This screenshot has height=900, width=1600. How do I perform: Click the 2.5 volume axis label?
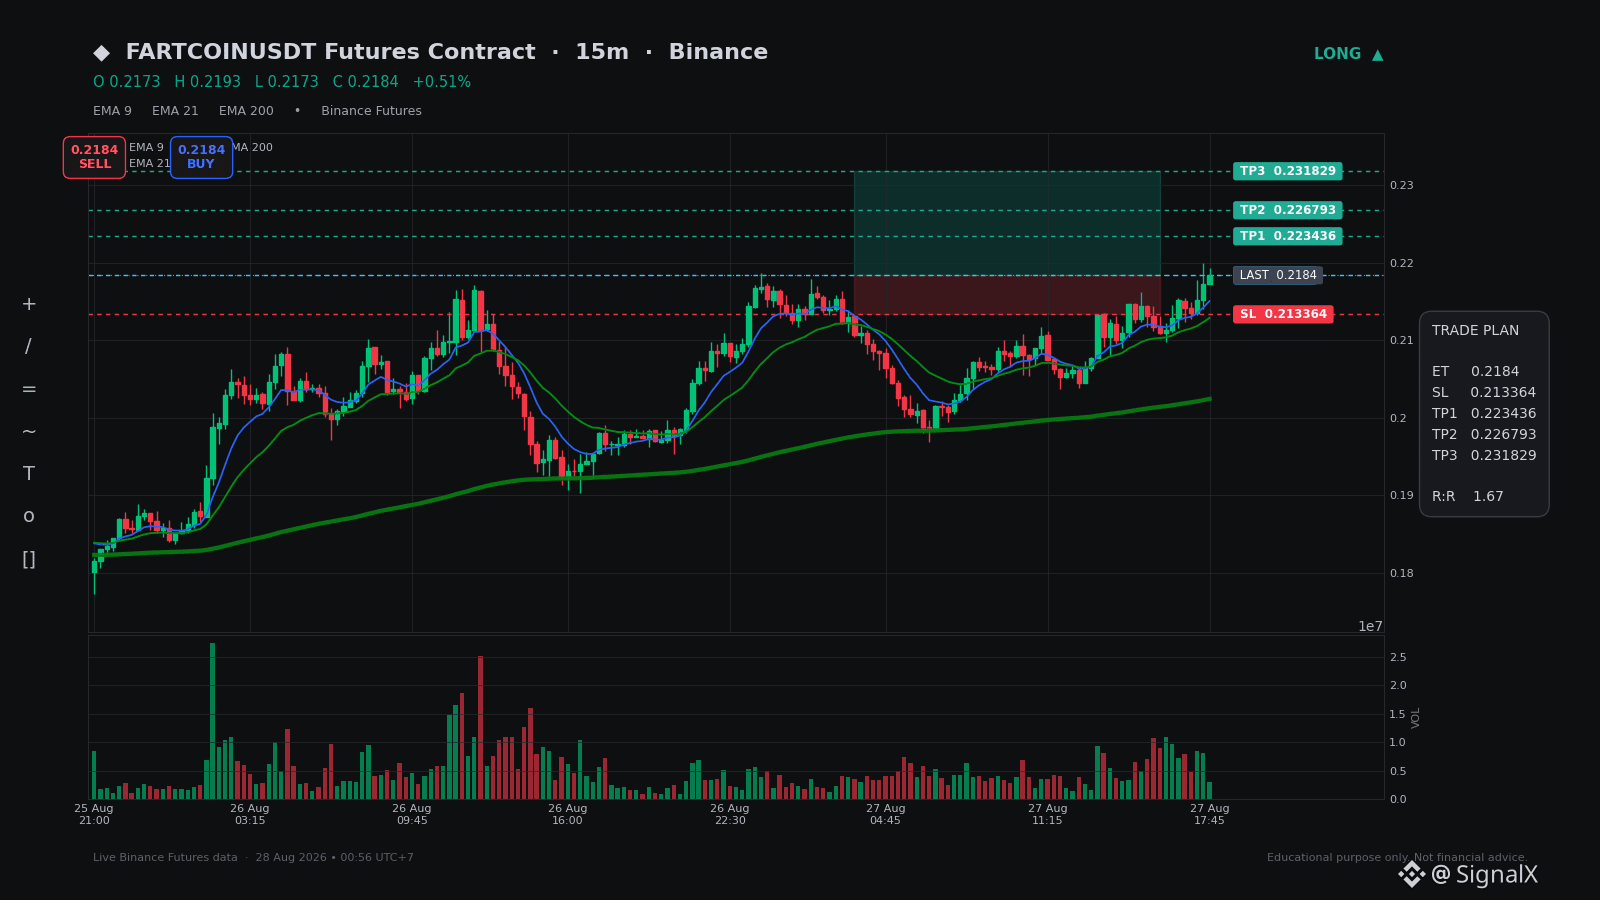(x=1398, y=658)
